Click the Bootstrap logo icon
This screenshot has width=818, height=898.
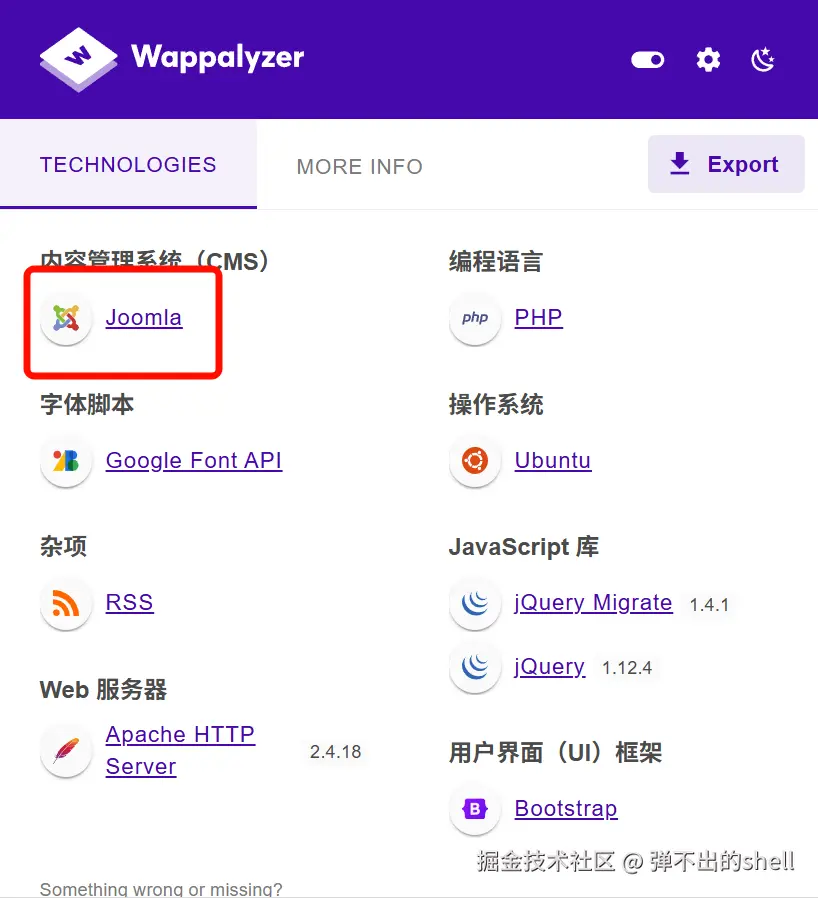pos(475,809)
